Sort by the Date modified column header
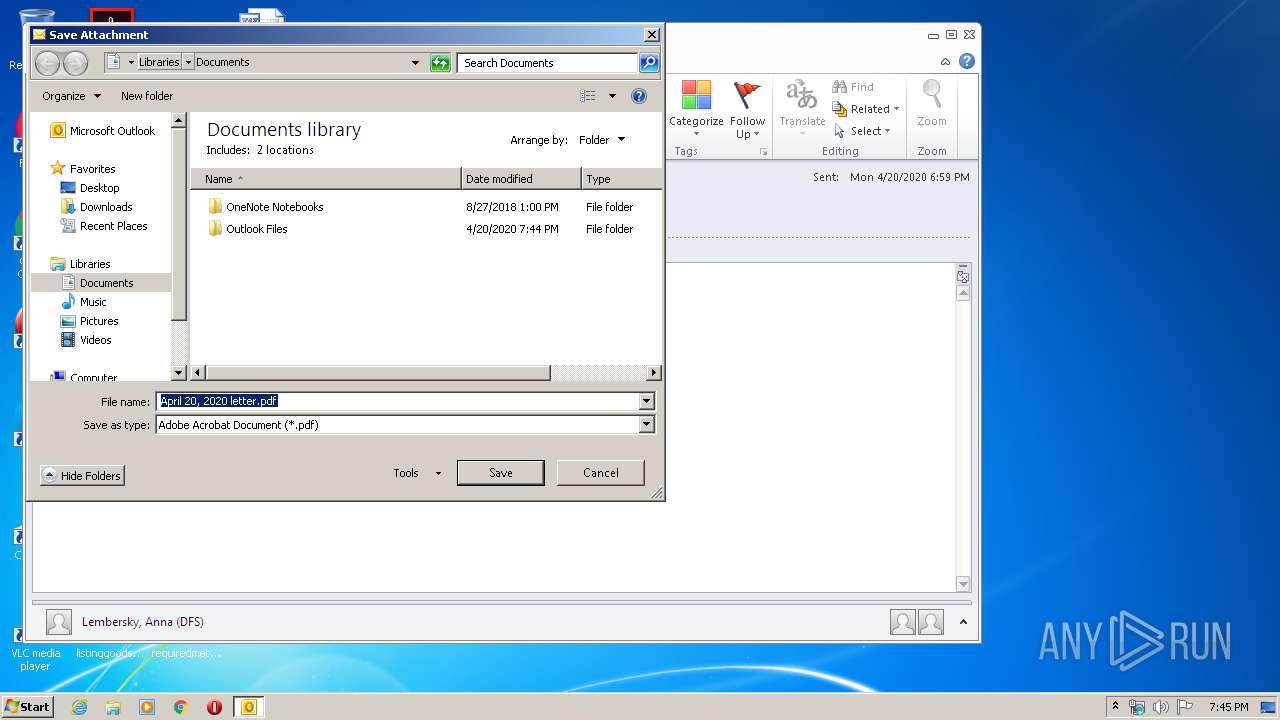1280x720 pixels. point(521,179)
